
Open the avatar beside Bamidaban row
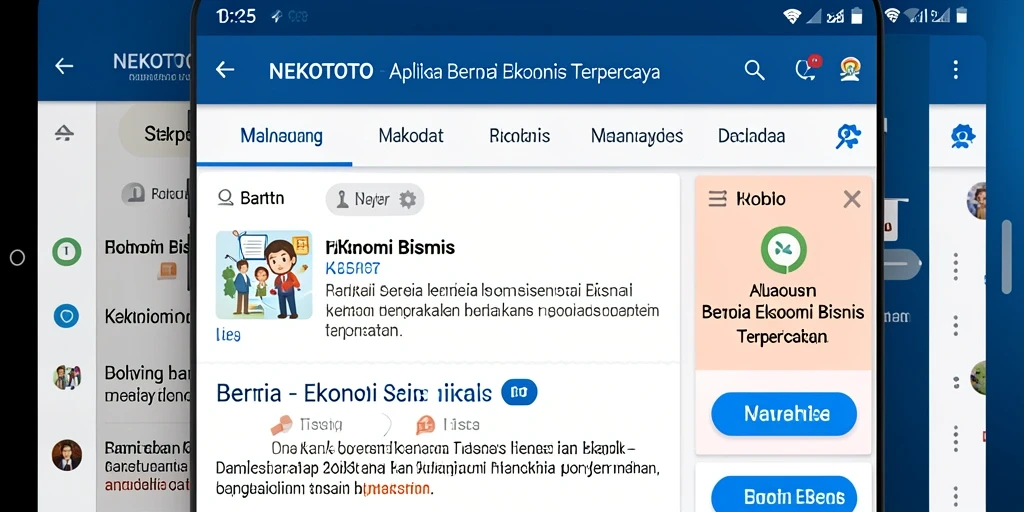[x=67, y=455]
